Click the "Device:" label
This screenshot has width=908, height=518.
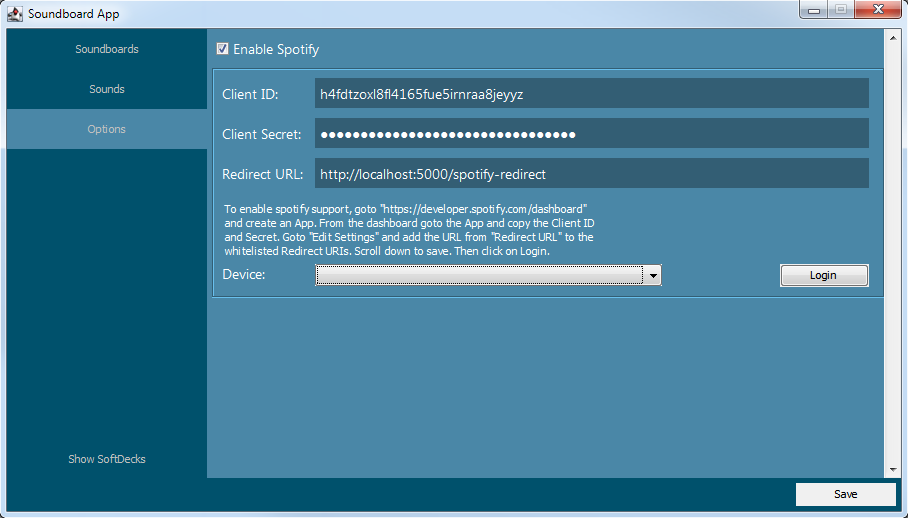(x=244, y=274)
